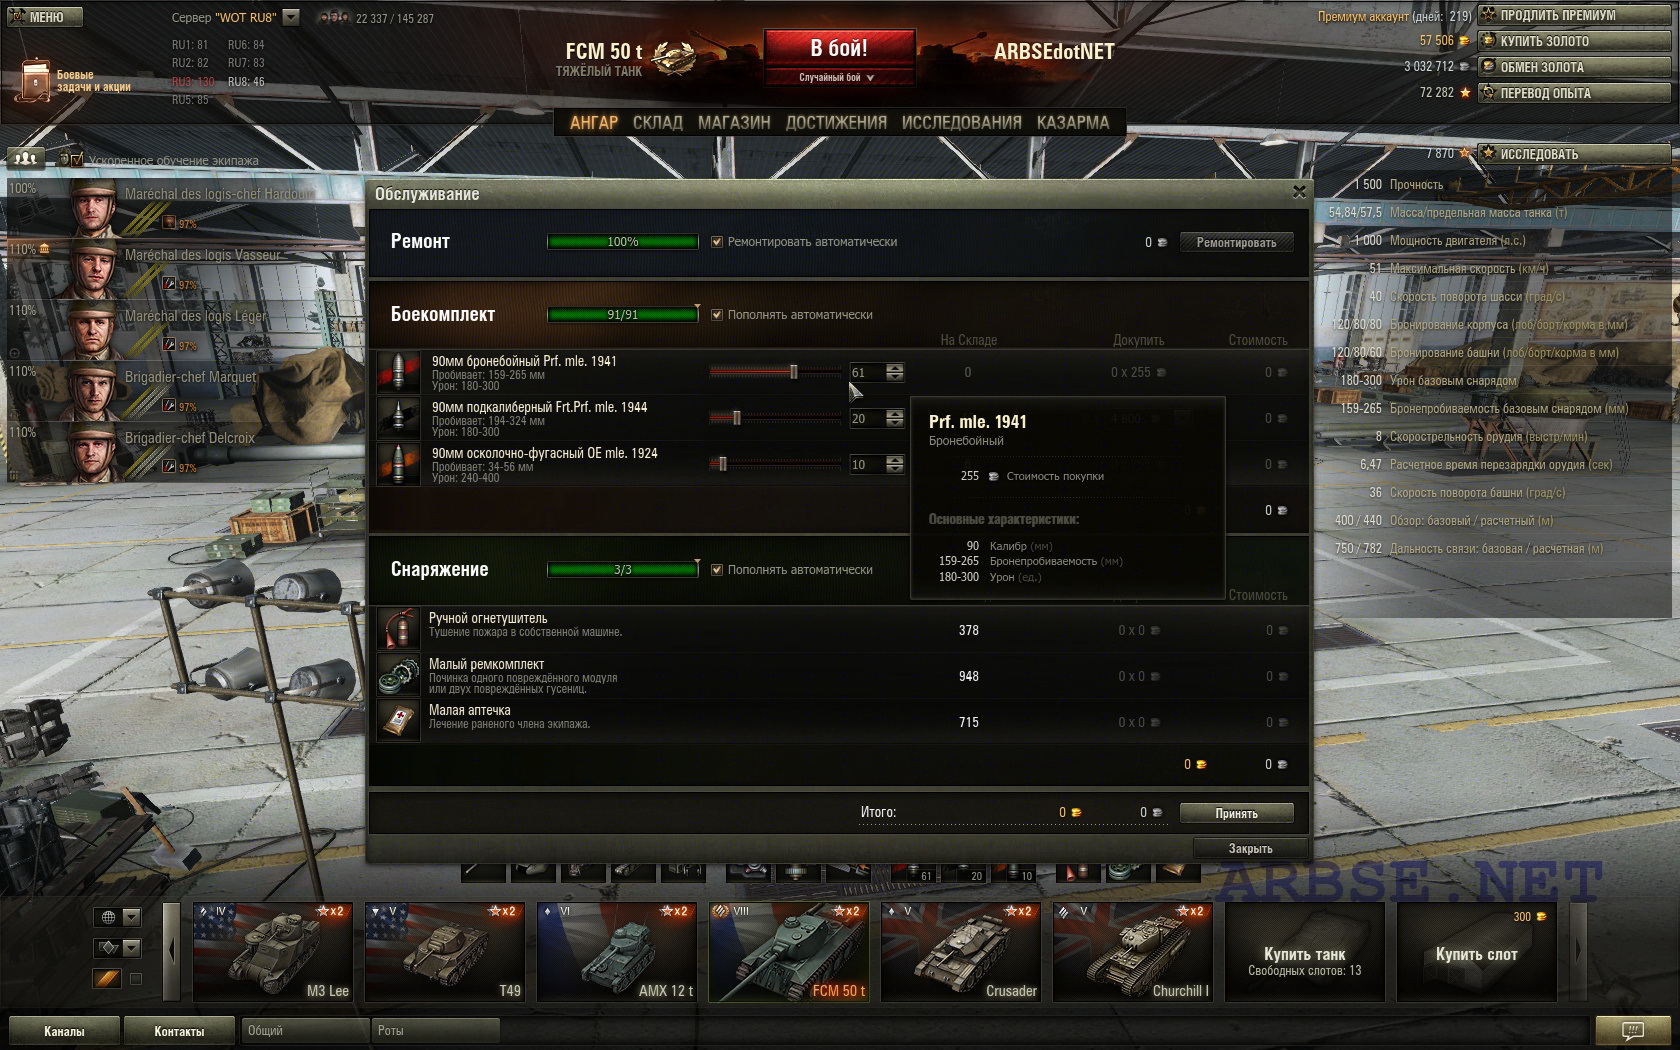This screenshot has height=1050, width=1680.
Task: Switch to the Магазин tab
Action: pos(734,122)
